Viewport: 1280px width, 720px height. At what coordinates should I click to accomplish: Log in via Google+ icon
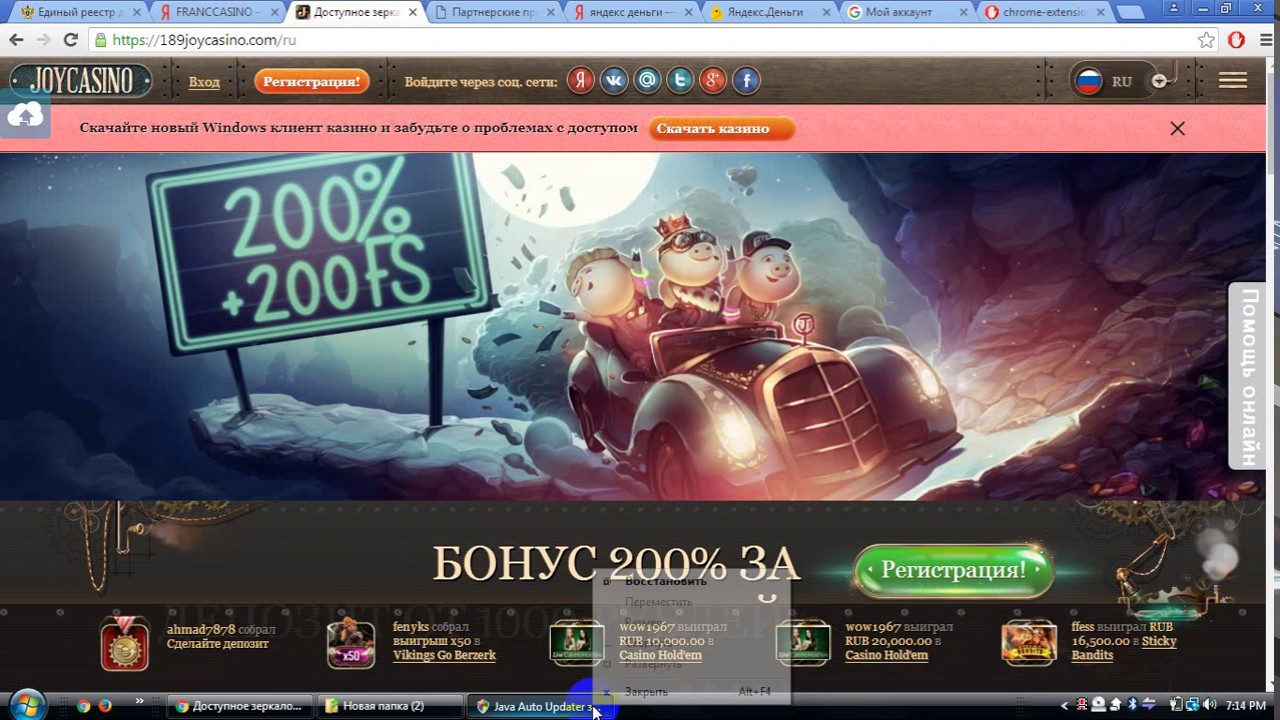tap(713, 81)
